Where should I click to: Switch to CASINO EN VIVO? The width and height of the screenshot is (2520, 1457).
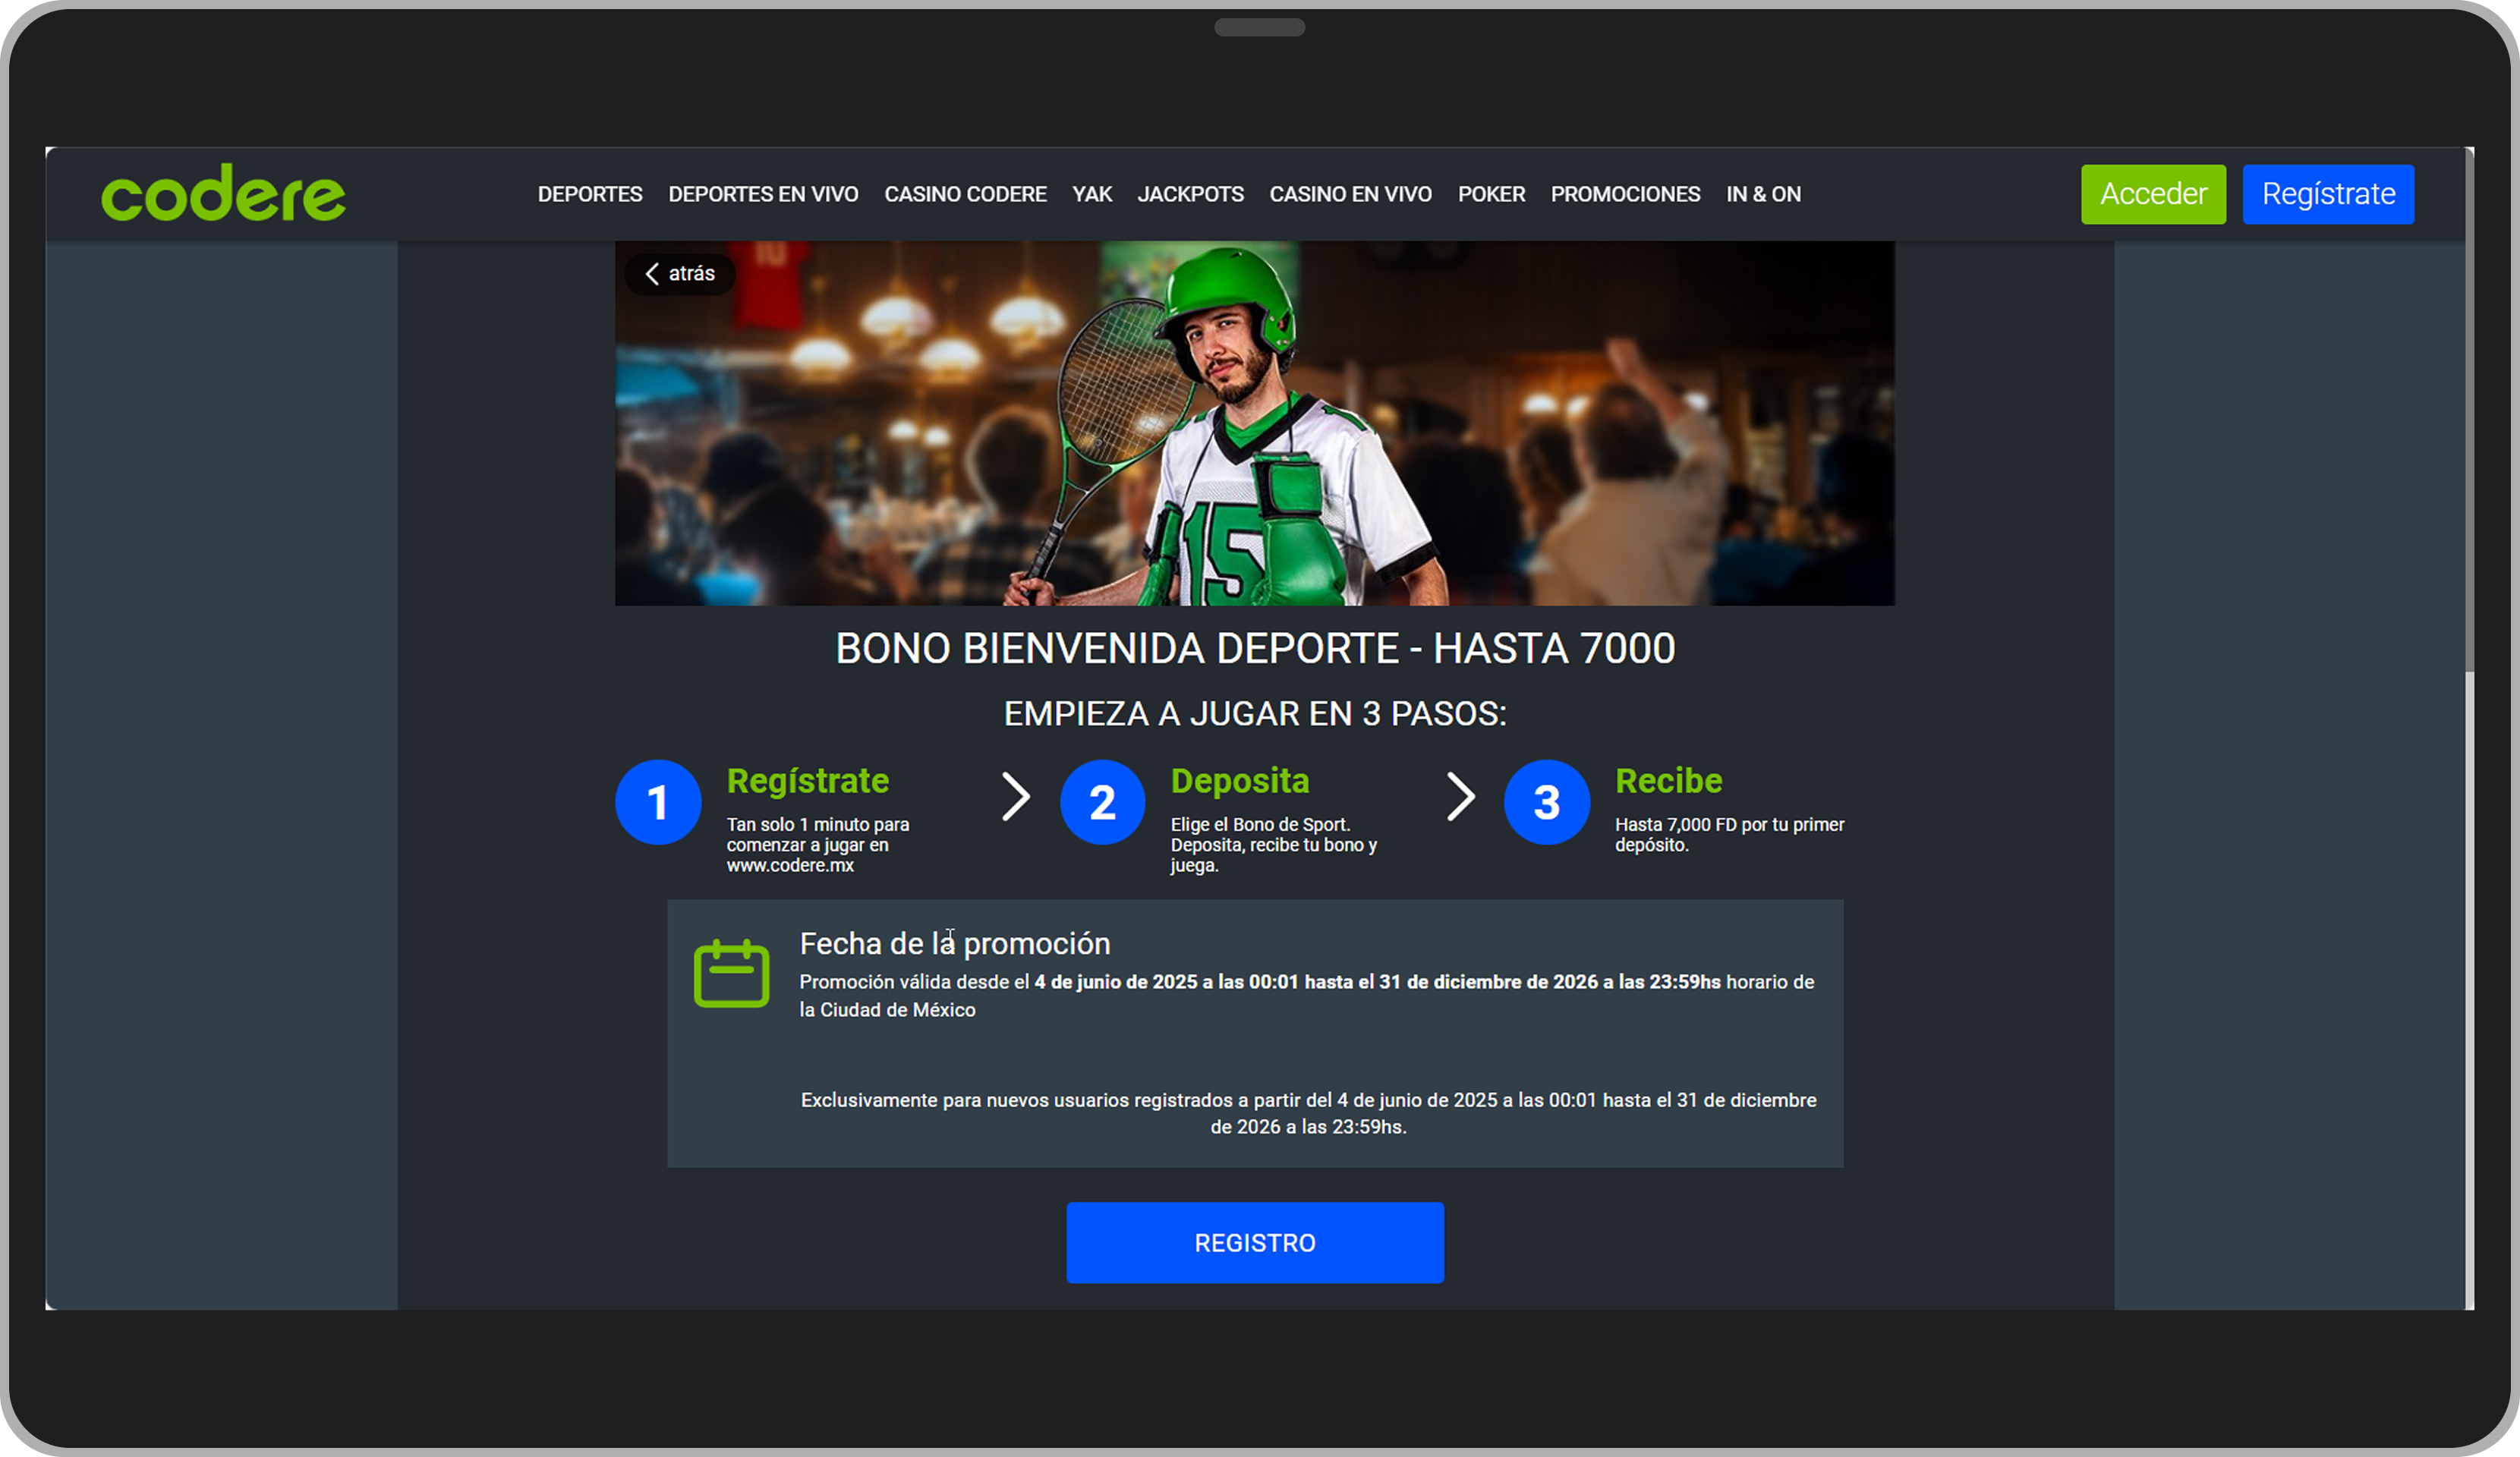pyautogui.click(x=1350, y=194)
